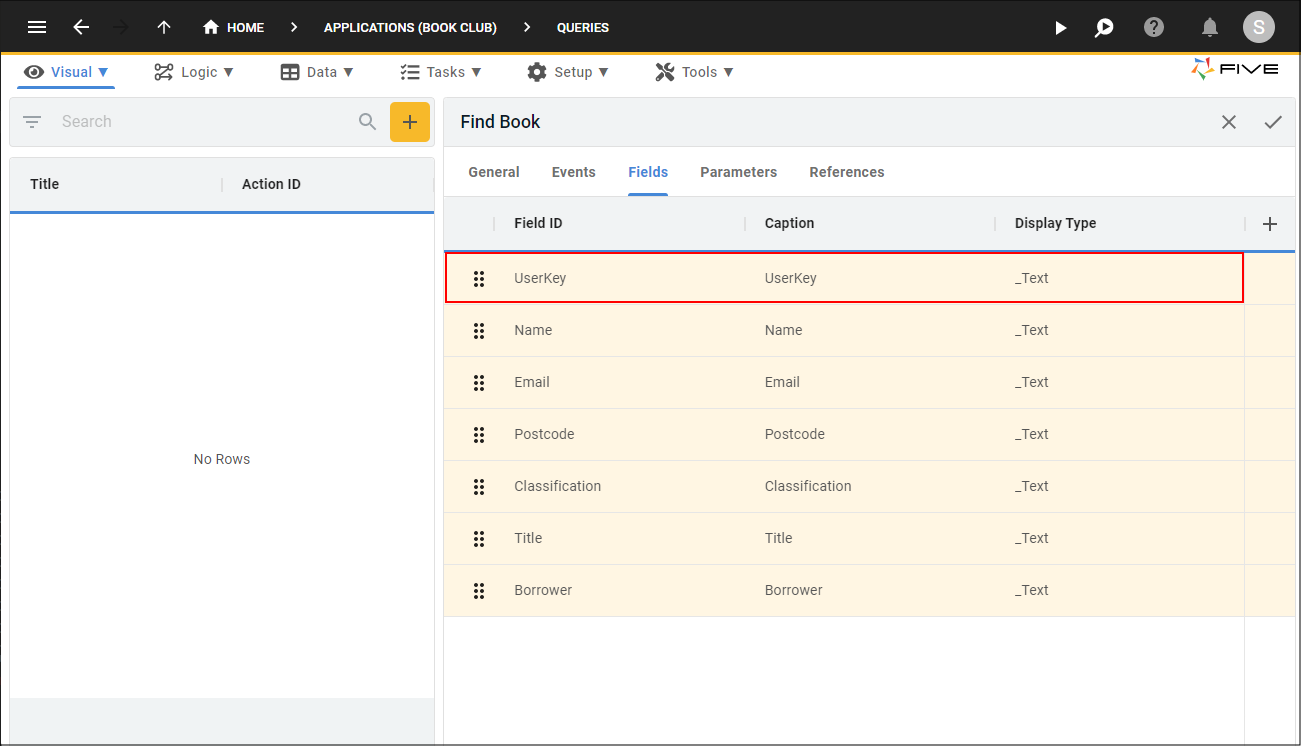Viewport: 1301px width, 746px height.
Task: Click _Text display type in Name row
Action: pyautogui.click(x=1032, y=330)
